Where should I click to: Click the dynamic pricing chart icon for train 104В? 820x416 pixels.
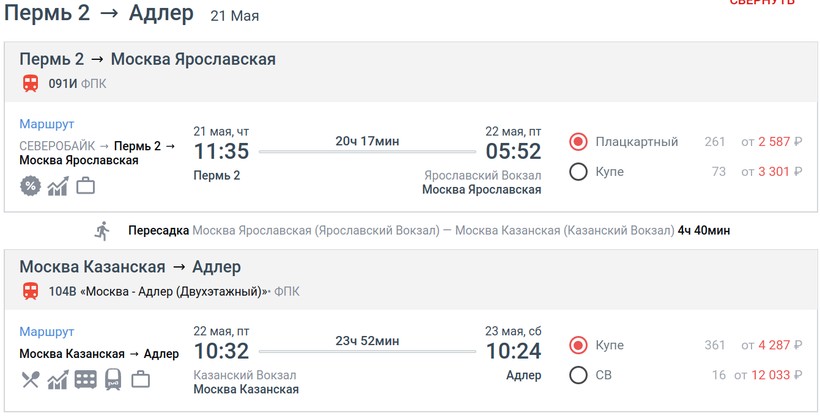click(58, 380)
